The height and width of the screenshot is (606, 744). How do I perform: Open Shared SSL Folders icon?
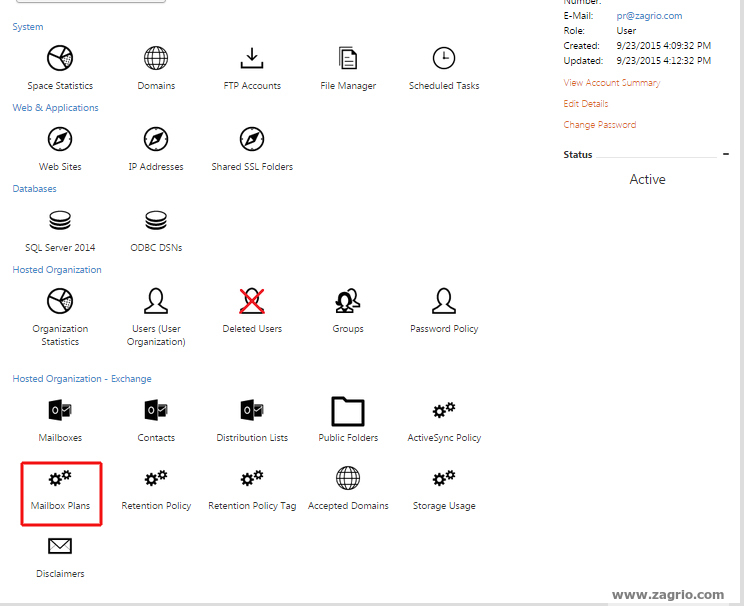(252, 139)
